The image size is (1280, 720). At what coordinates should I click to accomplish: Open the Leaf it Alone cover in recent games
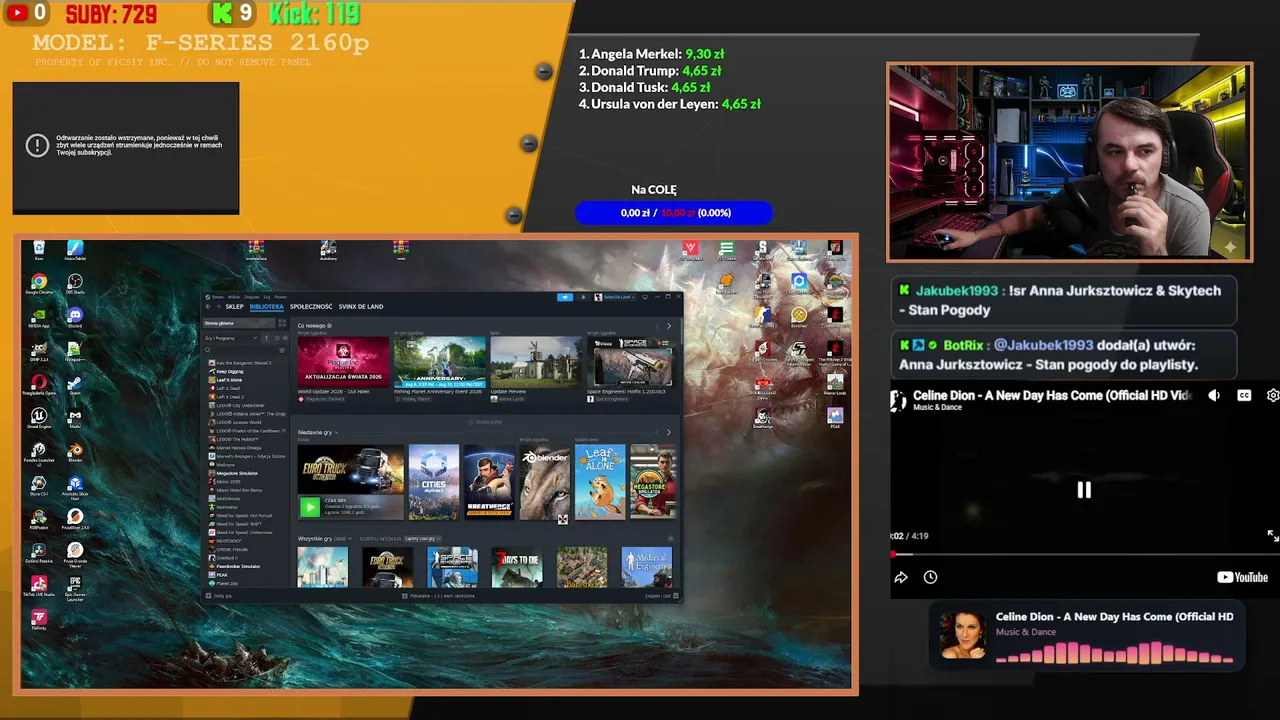pos(600,482)
